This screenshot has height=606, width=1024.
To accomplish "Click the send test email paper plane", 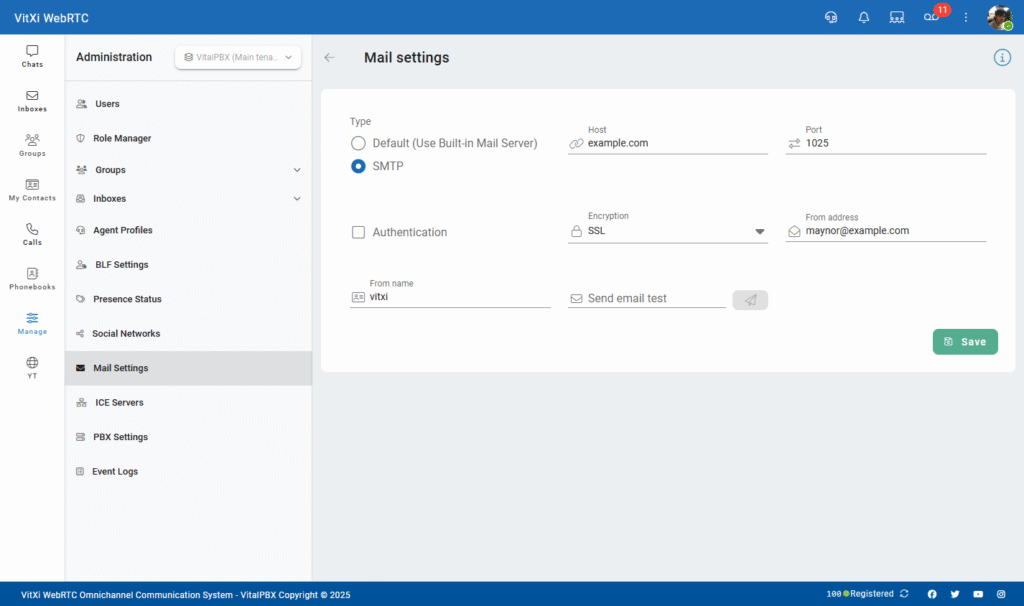I will (750, 299).
